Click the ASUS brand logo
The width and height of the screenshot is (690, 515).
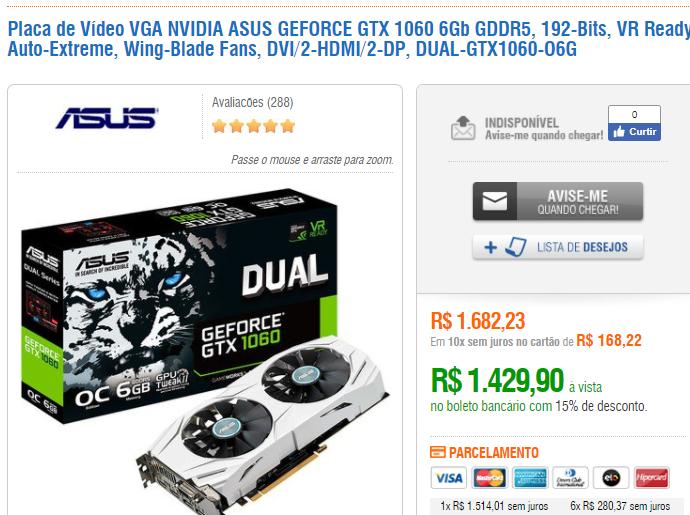[106, 118]
